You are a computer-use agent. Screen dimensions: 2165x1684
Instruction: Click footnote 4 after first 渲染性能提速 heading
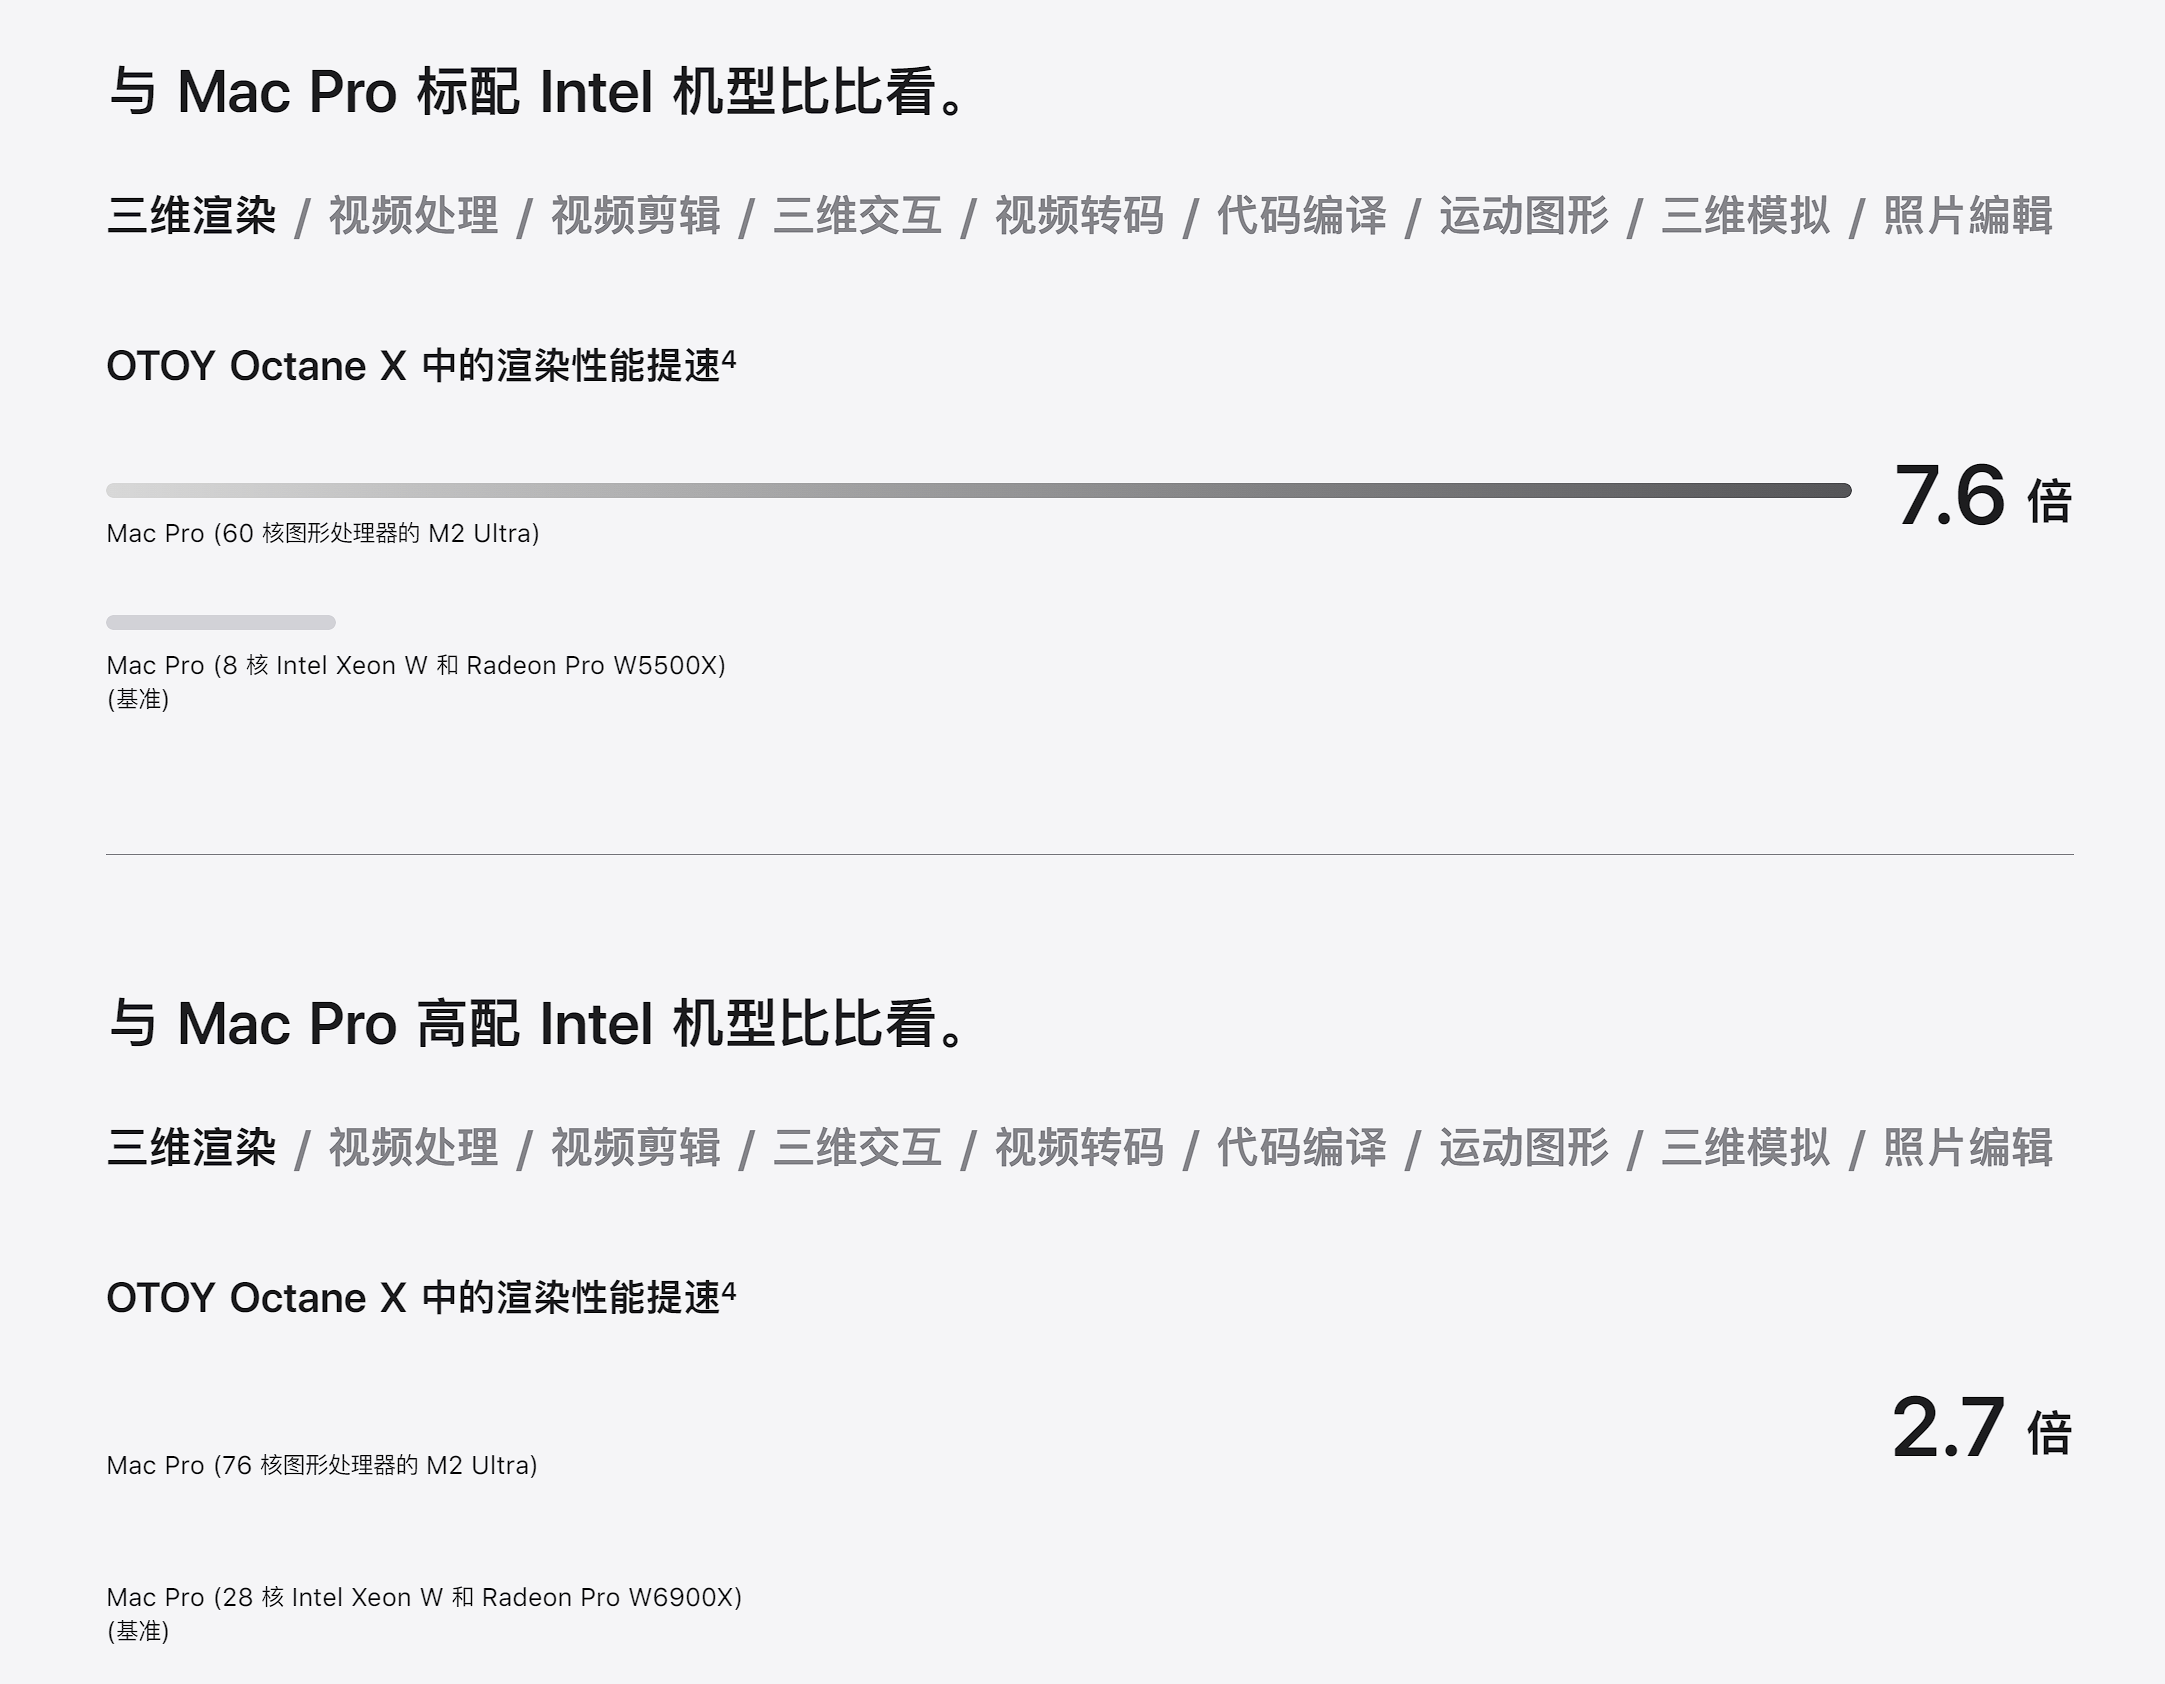pyautogui.click(x=729, y=359)
